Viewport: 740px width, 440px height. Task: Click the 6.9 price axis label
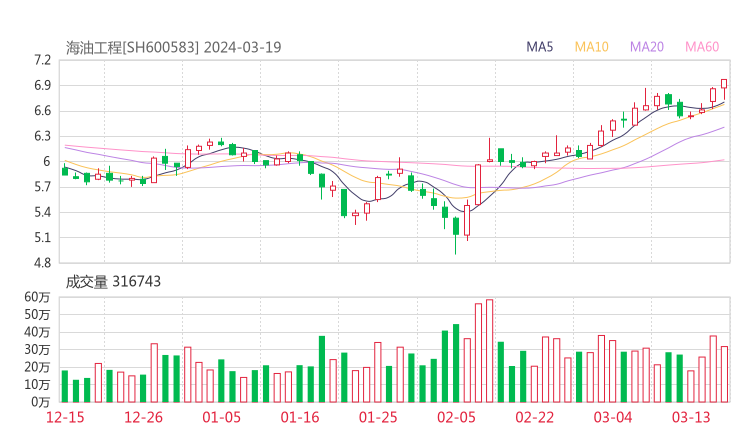click(x=42, y=85)
